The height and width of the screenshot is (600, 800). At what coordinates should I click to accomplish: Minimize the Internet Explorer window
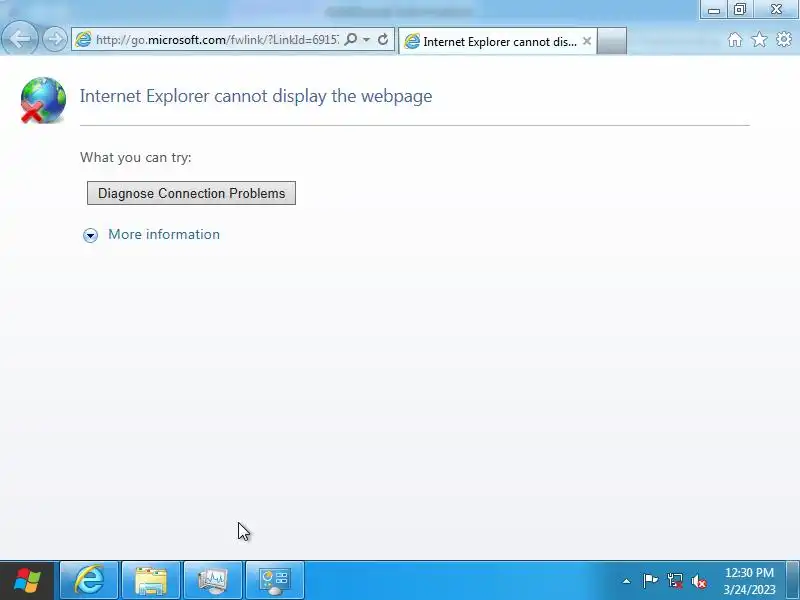pos(714,10)
